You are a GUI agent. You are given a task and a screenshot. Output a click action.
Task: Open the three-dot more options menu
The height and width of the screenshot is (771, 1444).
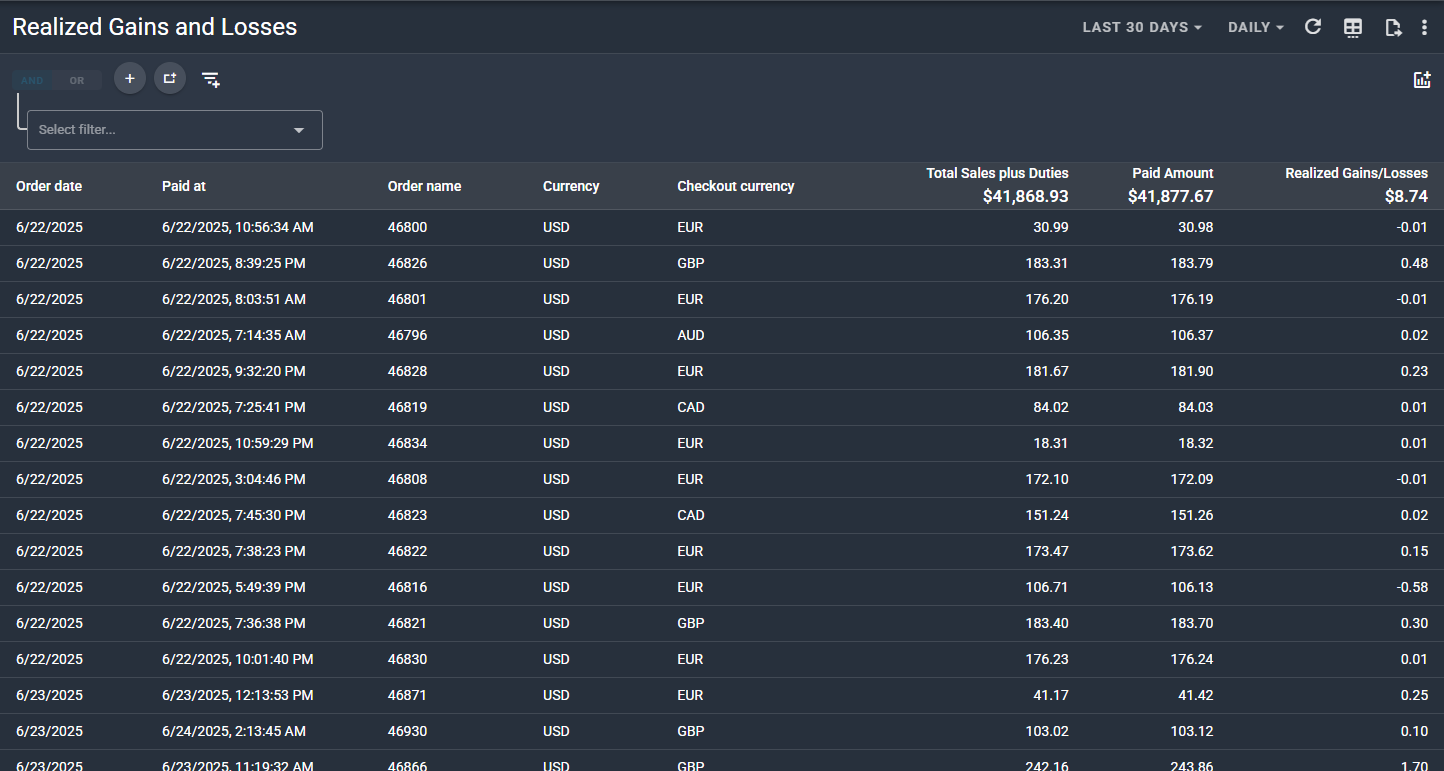(x=1424, y=28)
